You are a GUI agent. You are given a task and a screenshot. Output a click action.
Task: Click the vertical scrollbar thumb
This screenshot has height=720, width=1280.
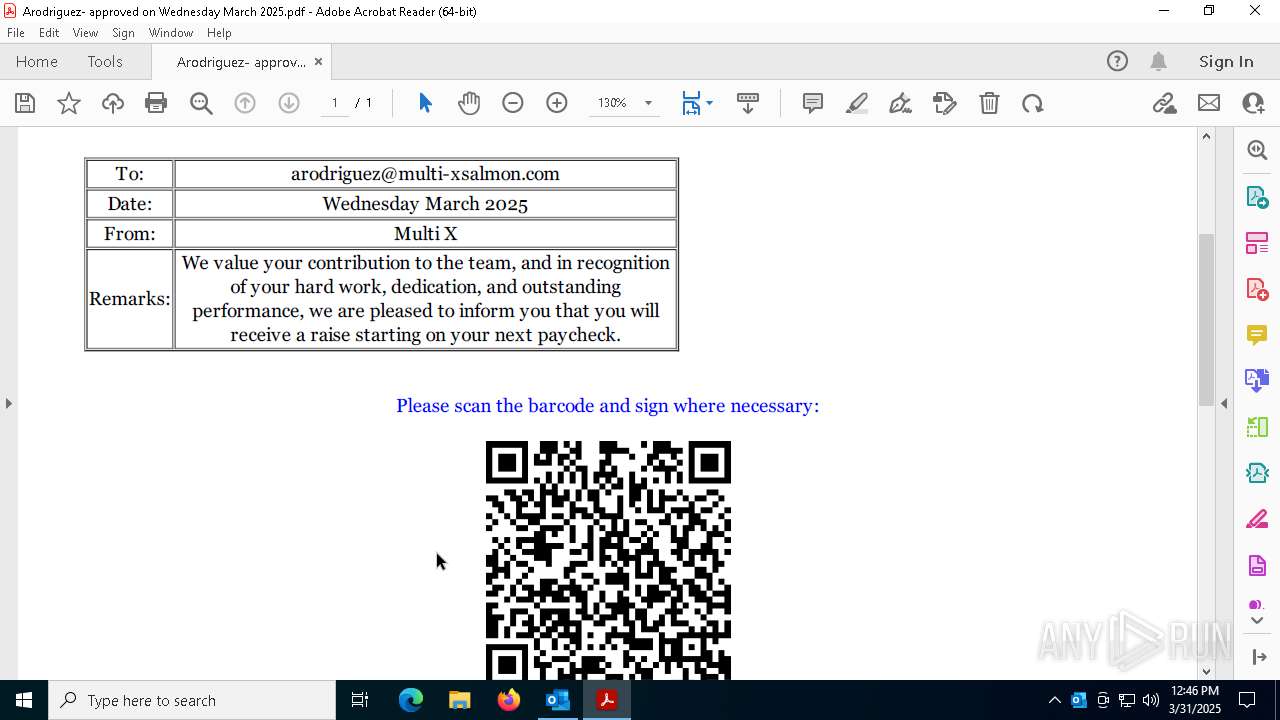[1206, 318]
